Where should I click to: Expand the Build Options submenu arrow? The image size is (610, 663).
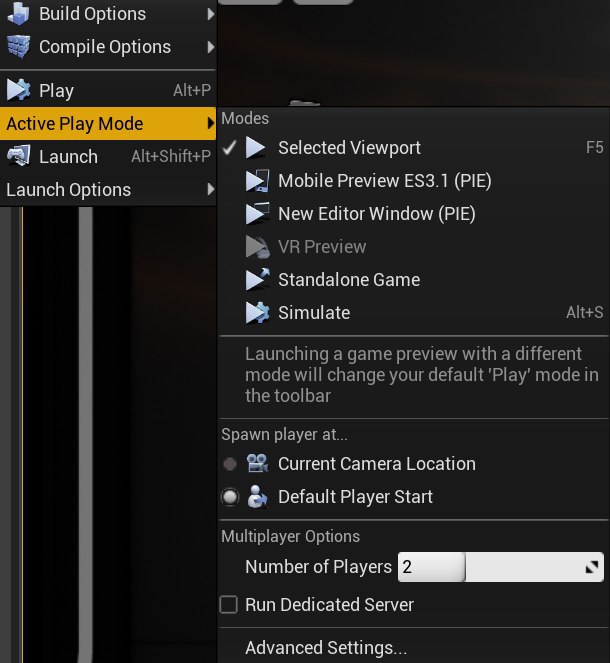pyautogui.click(x=211, y=14)
